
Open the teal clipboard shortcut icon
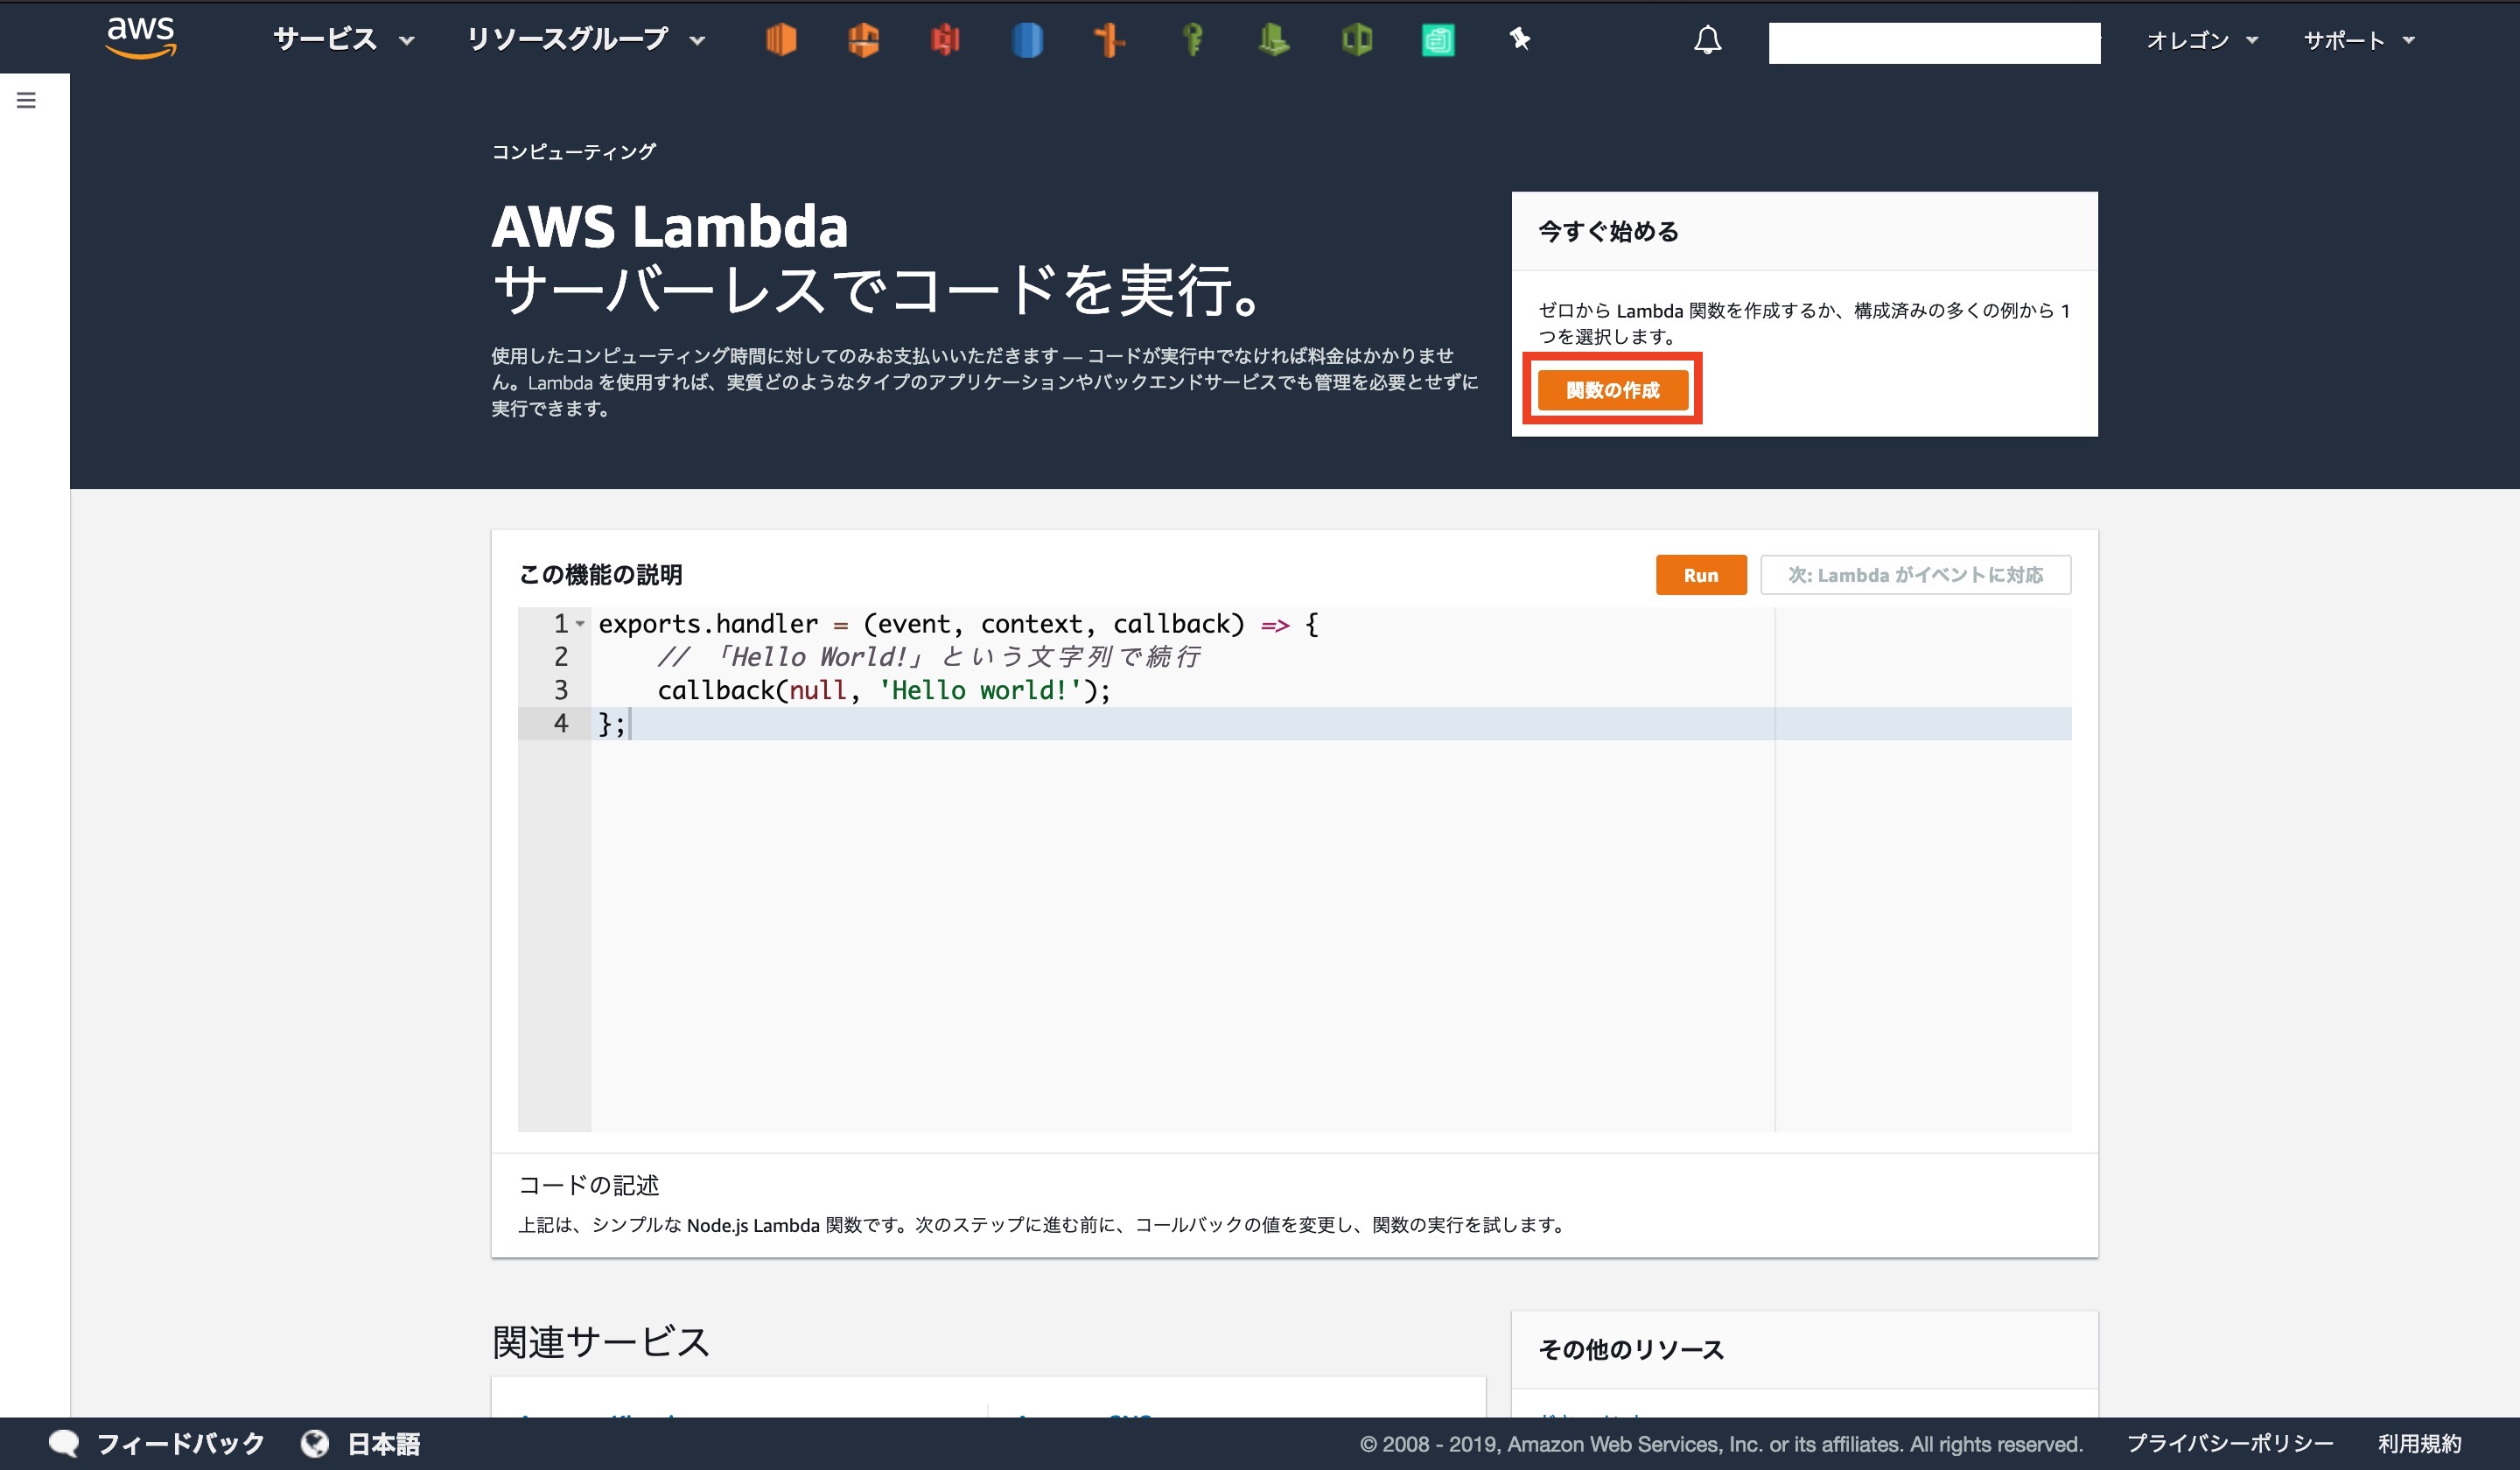click(1438, 40)
